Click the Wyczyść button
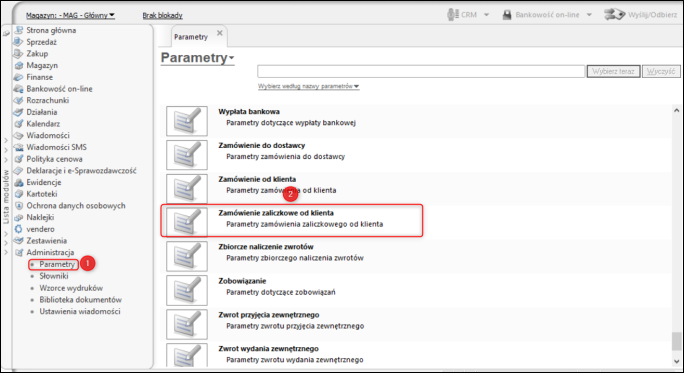 tap(661, 72)
